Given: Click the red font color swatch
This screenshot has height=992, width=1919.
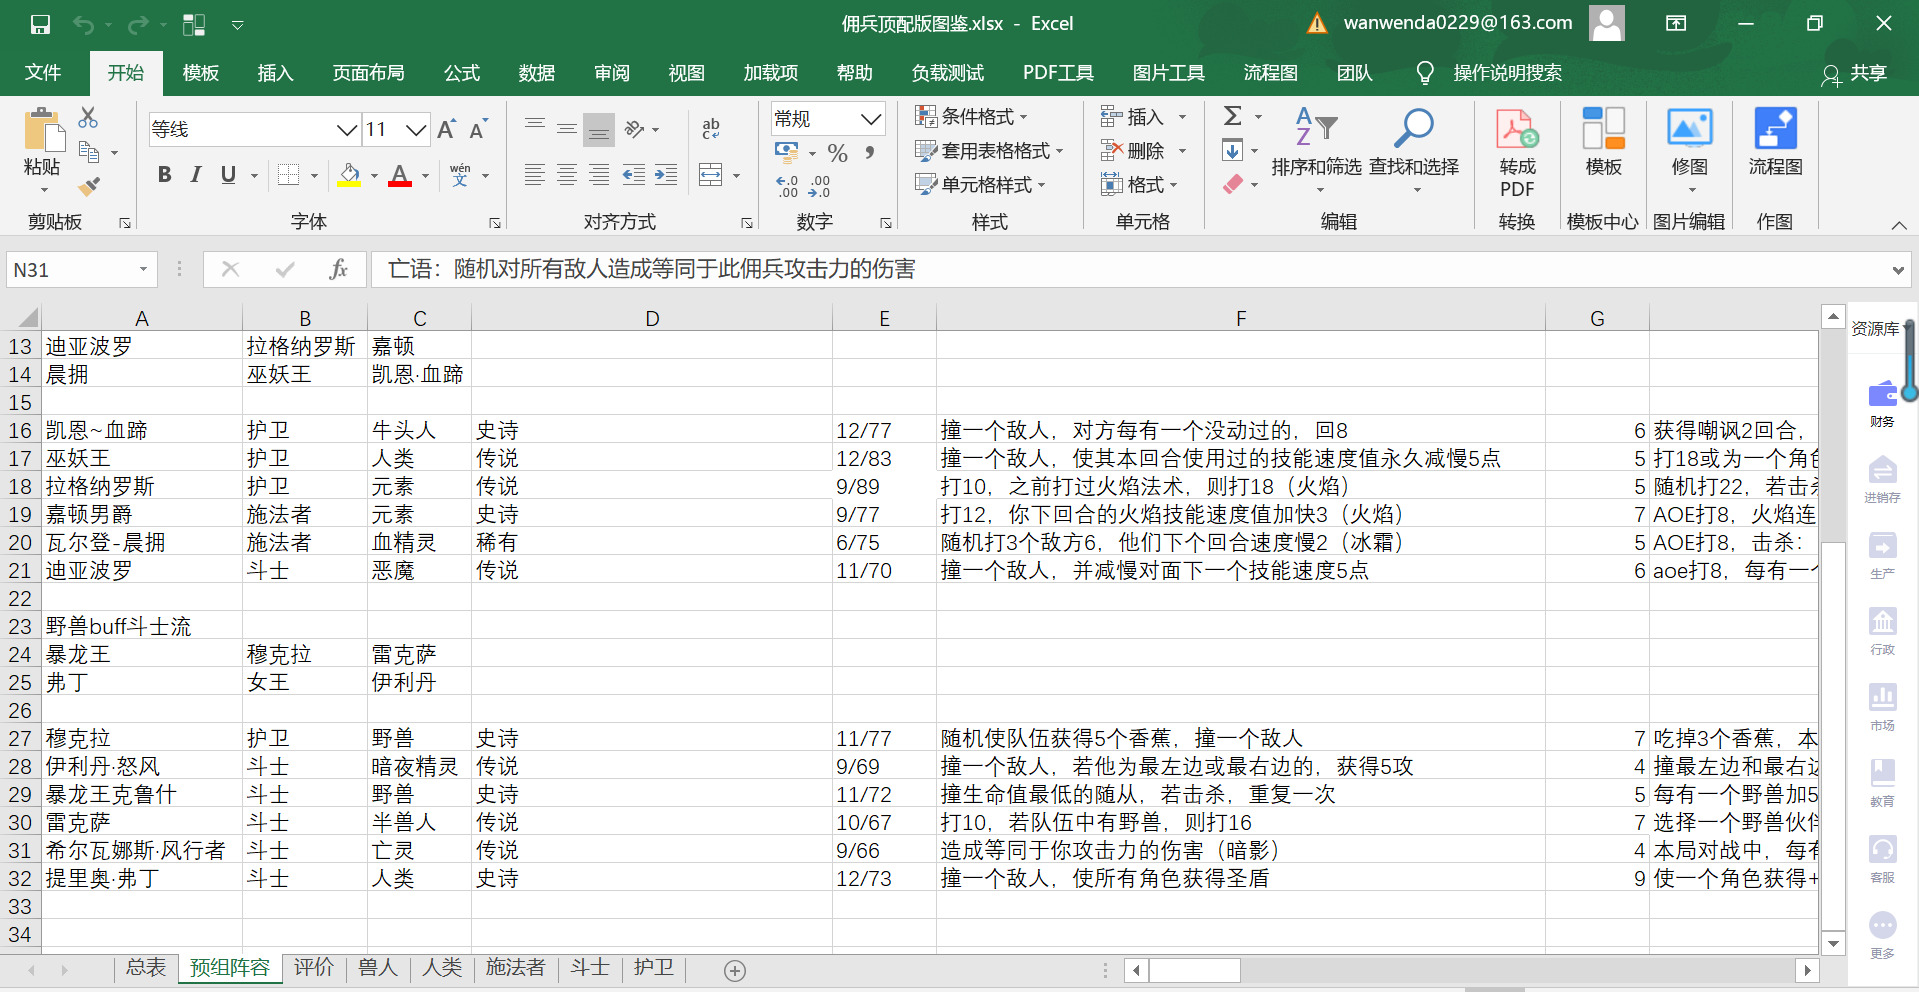Looking at the screenshot, I should [x=400, y=176].
